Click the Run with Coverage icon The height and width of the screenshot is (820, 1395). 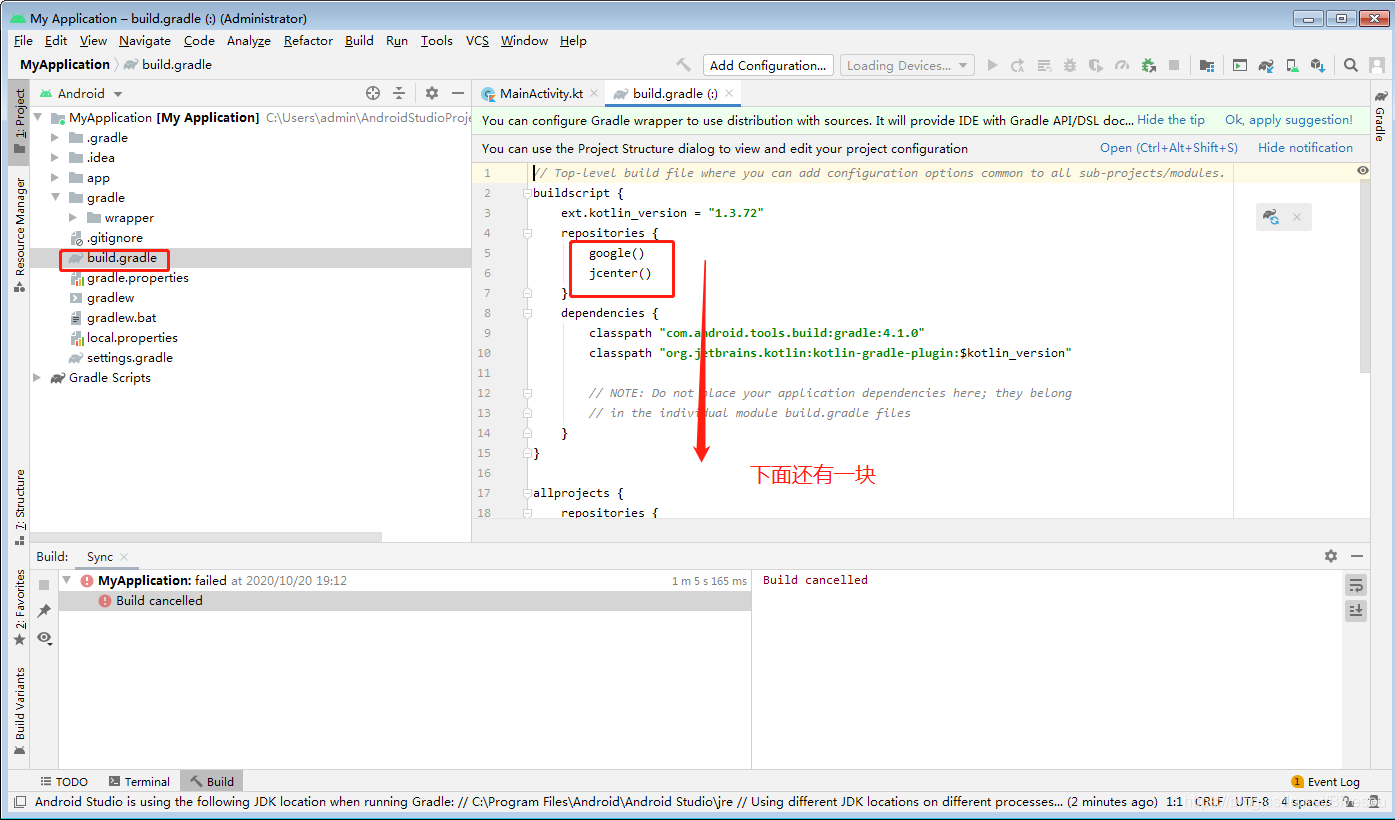coord(1096,65)
